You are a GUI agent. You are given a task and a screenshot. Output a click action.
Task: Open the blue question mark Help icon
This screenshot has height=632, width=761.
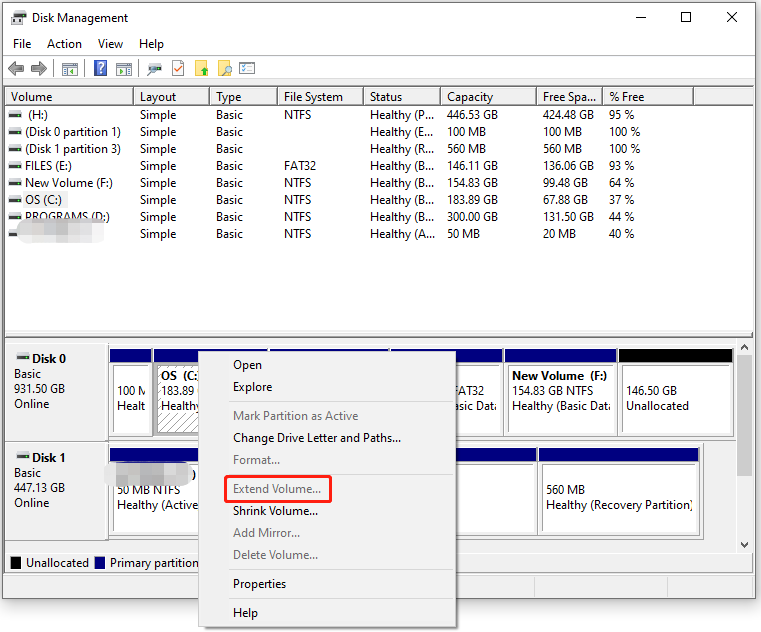coord(100,68)
